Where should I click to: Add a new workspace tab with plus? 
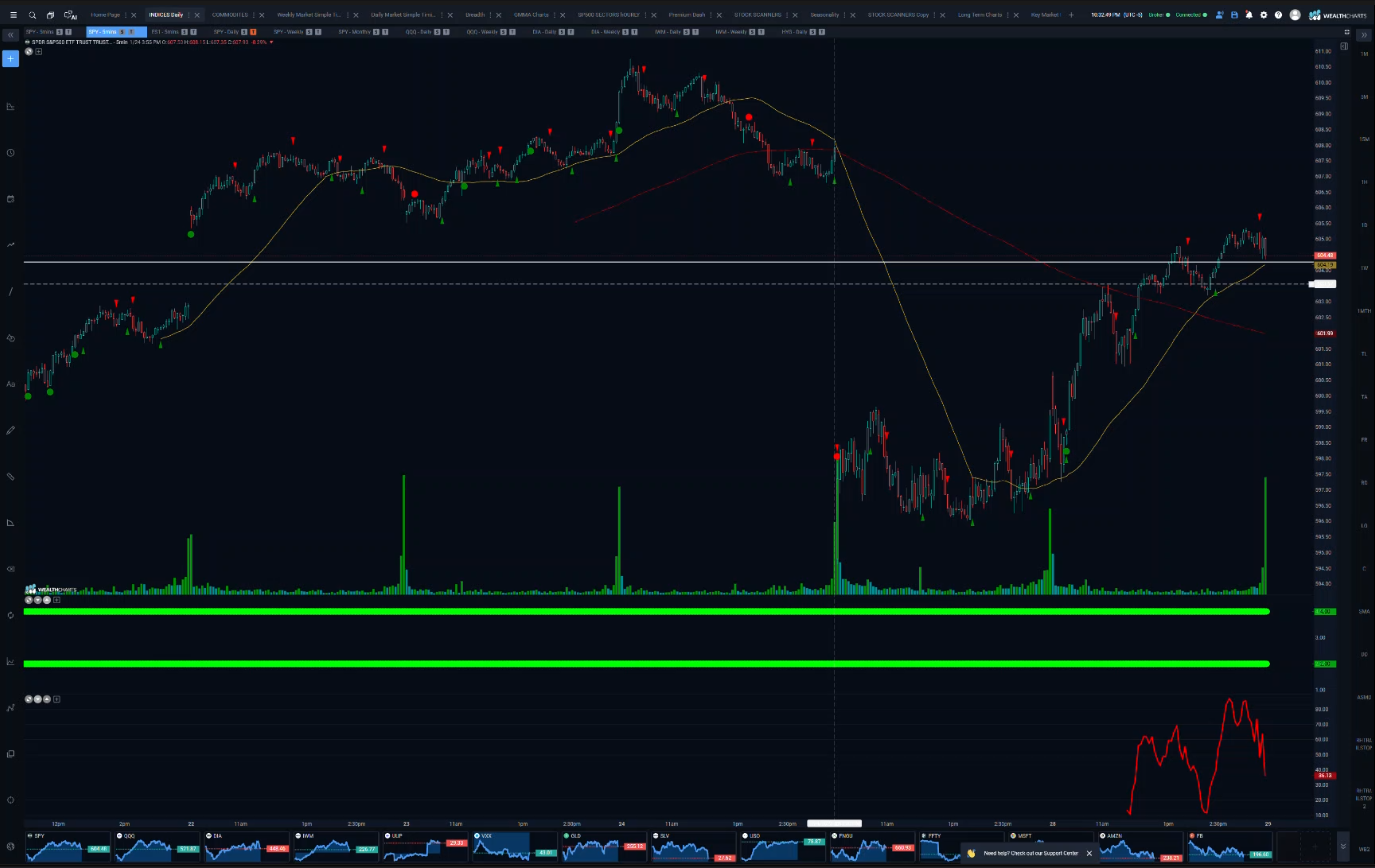point(1071,15)
